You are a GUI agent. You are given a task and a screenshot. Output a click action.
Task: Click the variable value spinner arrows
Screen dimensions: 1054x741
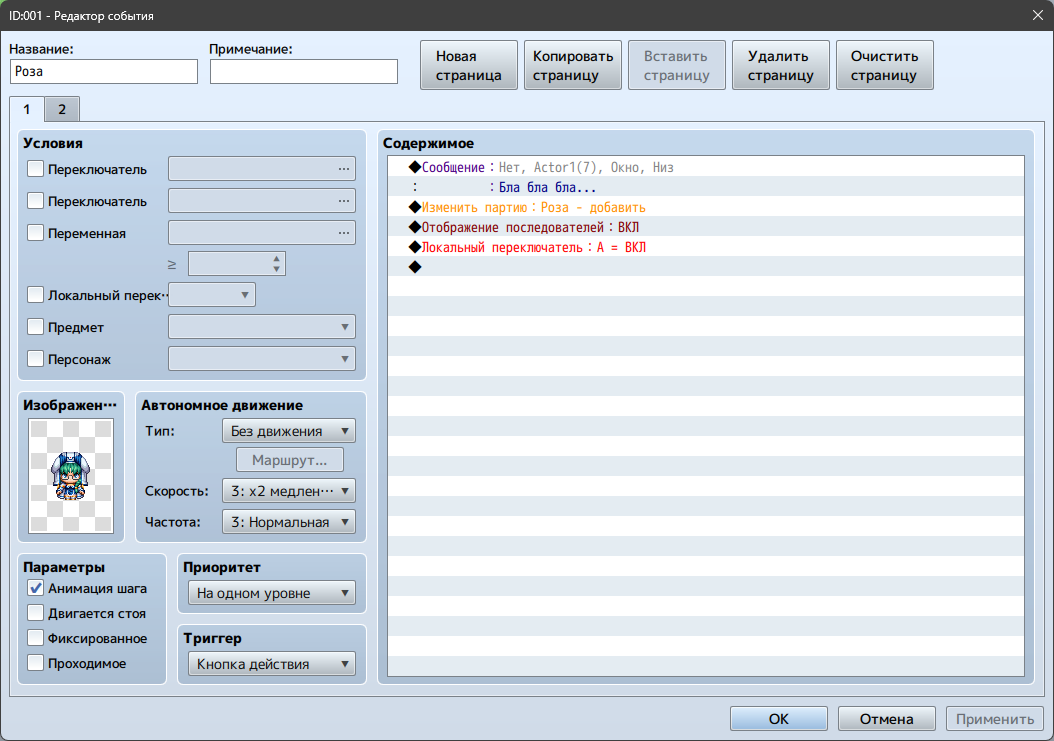(x=276, y=264)
